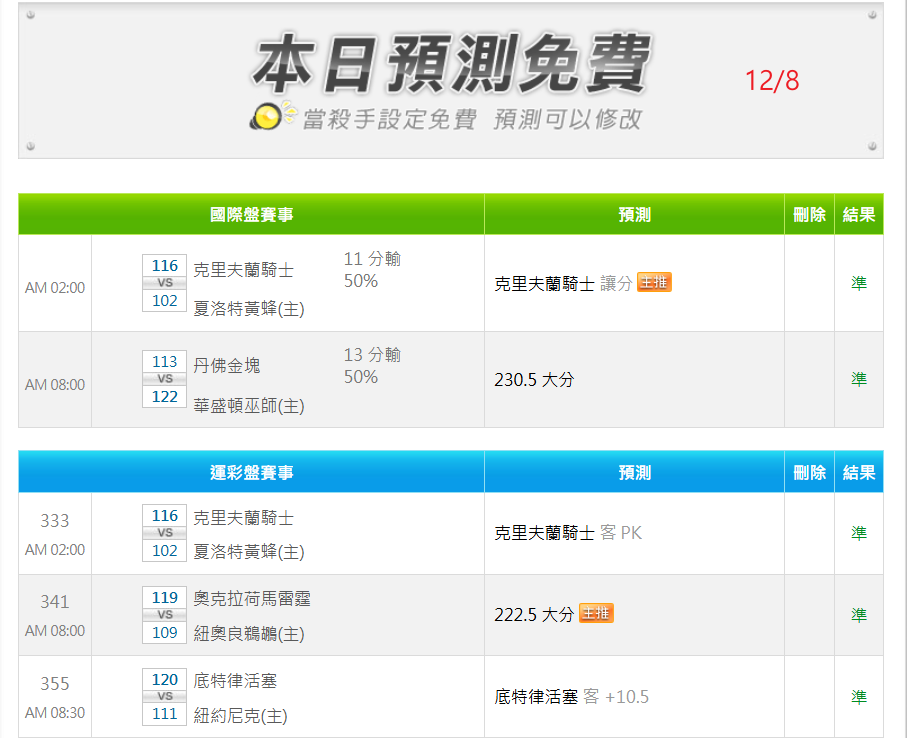Click game number 355

[55, 683]
